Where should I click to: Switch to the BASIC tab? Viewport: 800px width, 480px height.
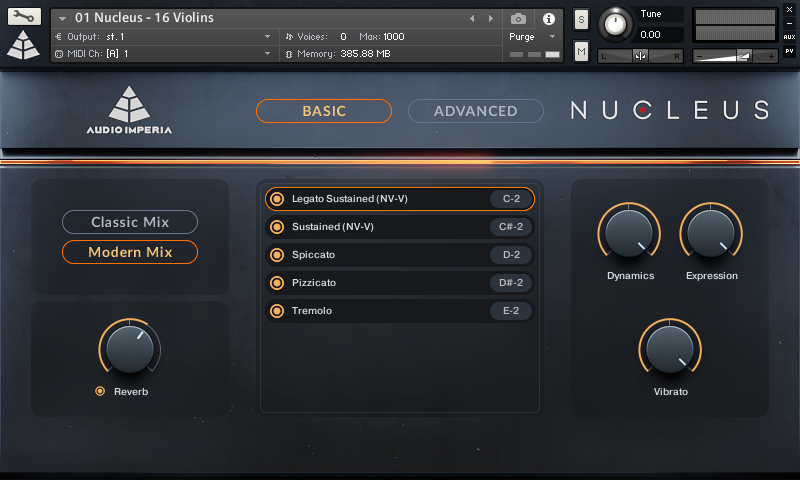tap(324, 111)
